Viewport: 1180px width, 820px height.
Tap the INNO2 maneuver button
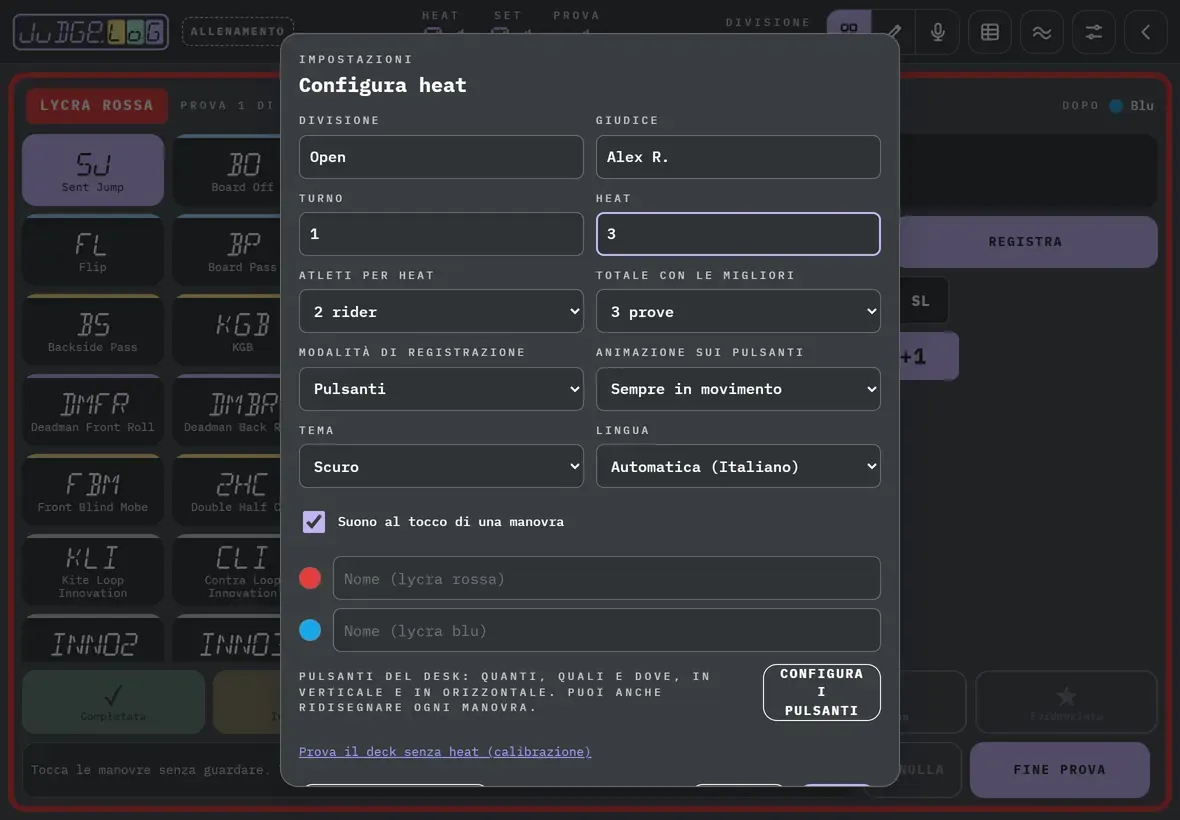tap(93, 639)
